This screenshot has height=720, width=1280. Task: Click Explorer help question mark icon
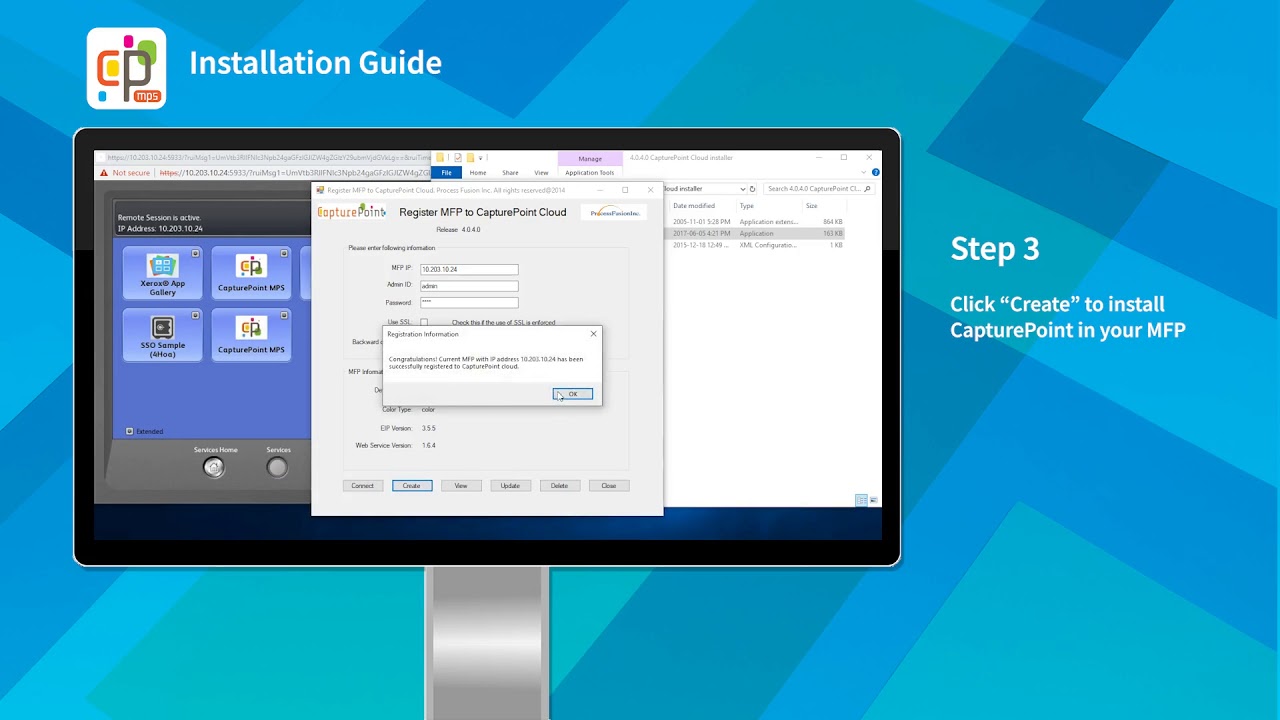coord(876,173)
